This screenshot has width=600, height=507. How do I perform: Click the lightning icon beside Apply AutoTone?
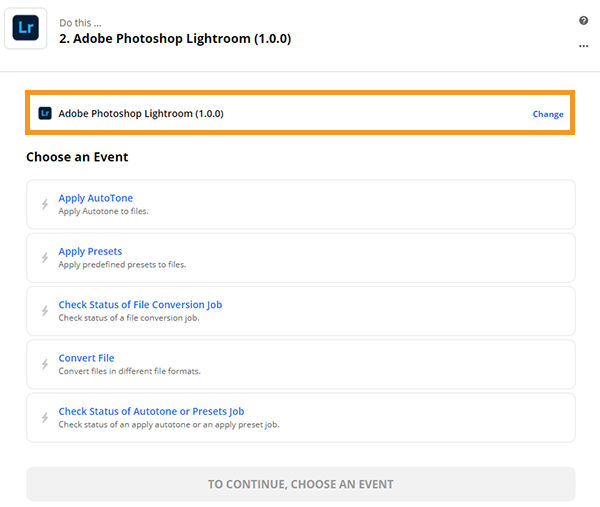45,205
